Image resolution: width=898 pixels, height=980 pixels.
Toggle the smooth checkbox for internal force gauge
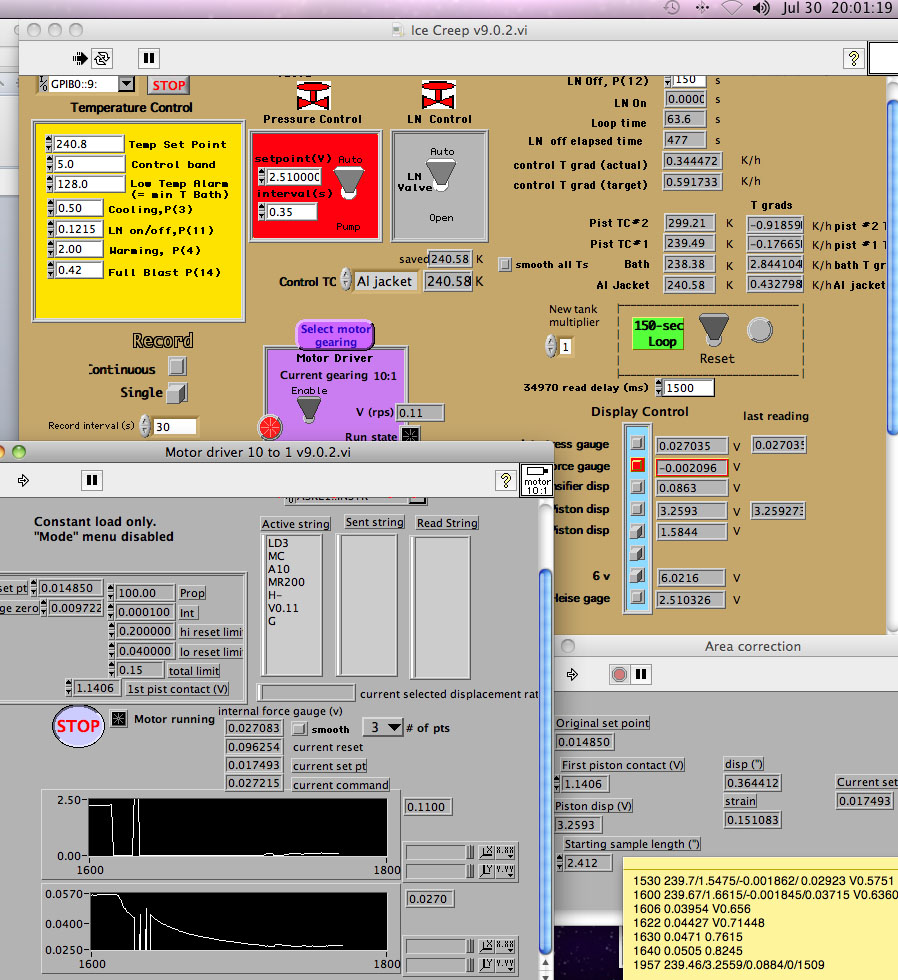pos(298,729)
